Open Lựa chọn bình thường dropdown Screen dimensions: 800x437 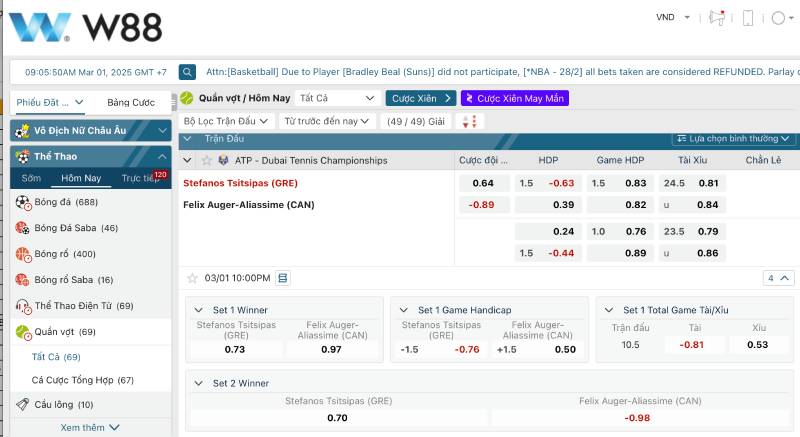point(733,139)
